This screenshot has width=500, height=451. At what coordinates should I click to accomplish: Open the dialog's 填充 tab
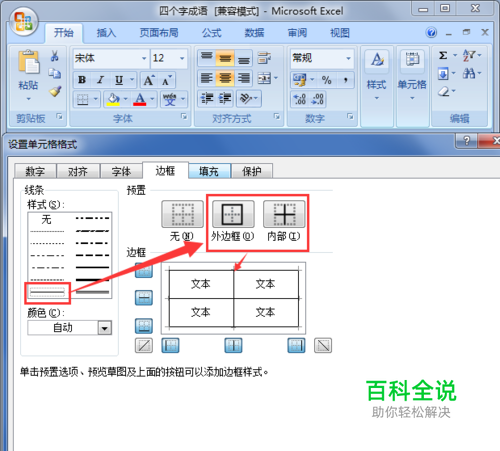pyautogui.click(x=209, y=171)
